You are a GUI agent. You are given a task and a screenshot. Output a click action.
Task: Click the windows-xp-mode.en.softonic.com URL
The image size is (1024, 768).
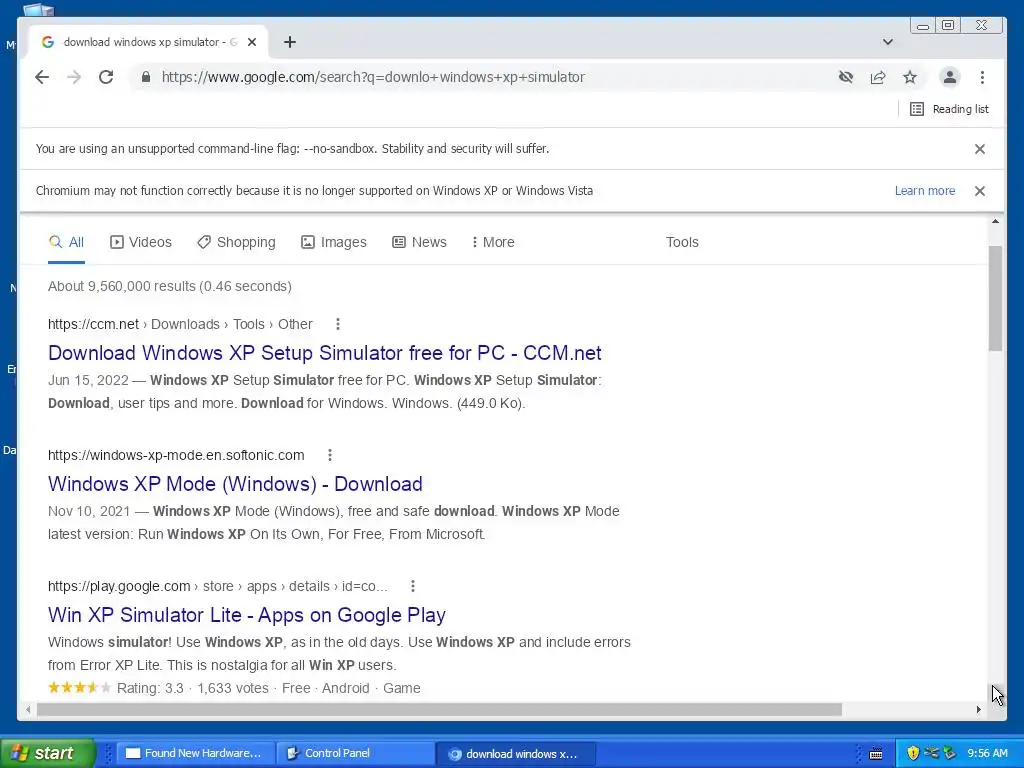point(176,455)
